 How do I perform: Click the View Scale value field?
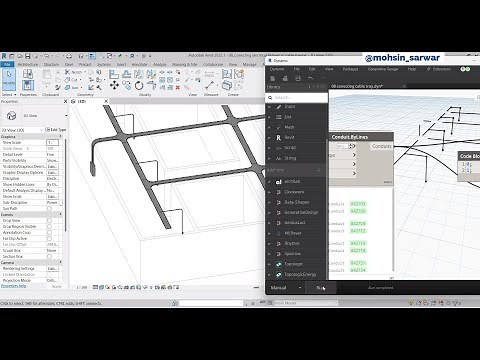pyautogui.click(x=52, y=143)
